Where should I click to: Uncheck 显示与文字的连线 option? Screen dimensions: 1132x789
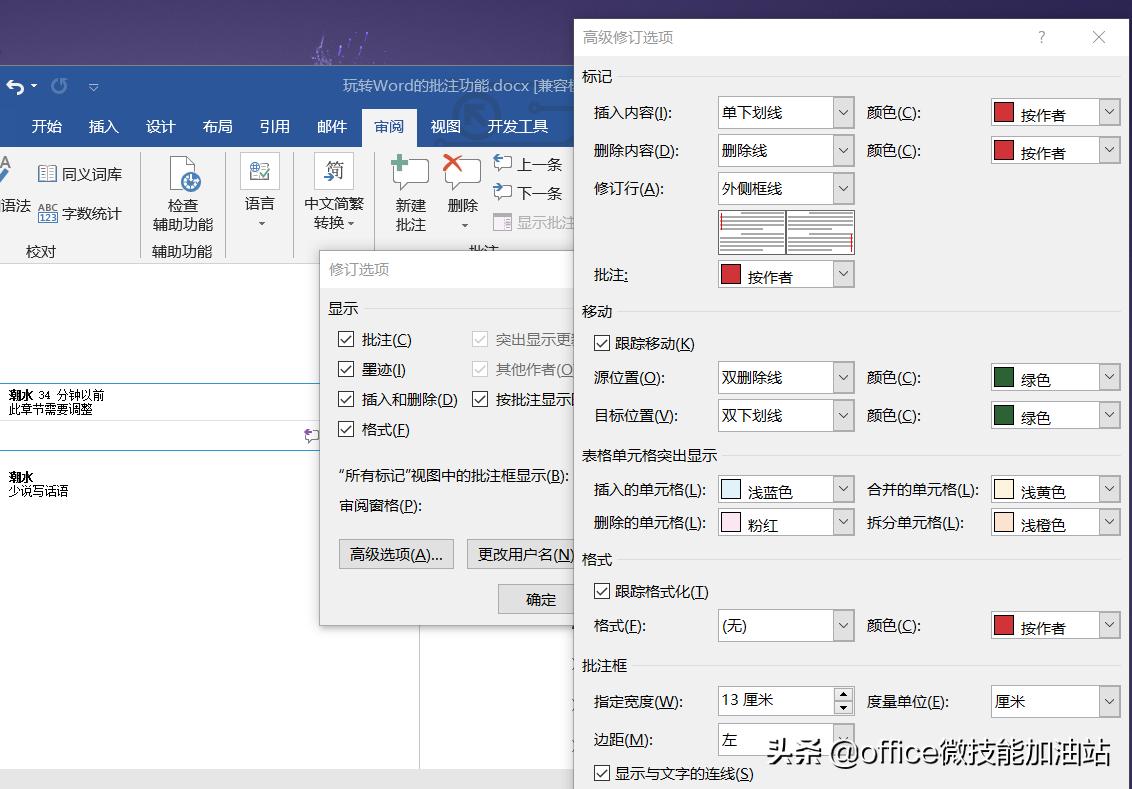tap(601, 772)
